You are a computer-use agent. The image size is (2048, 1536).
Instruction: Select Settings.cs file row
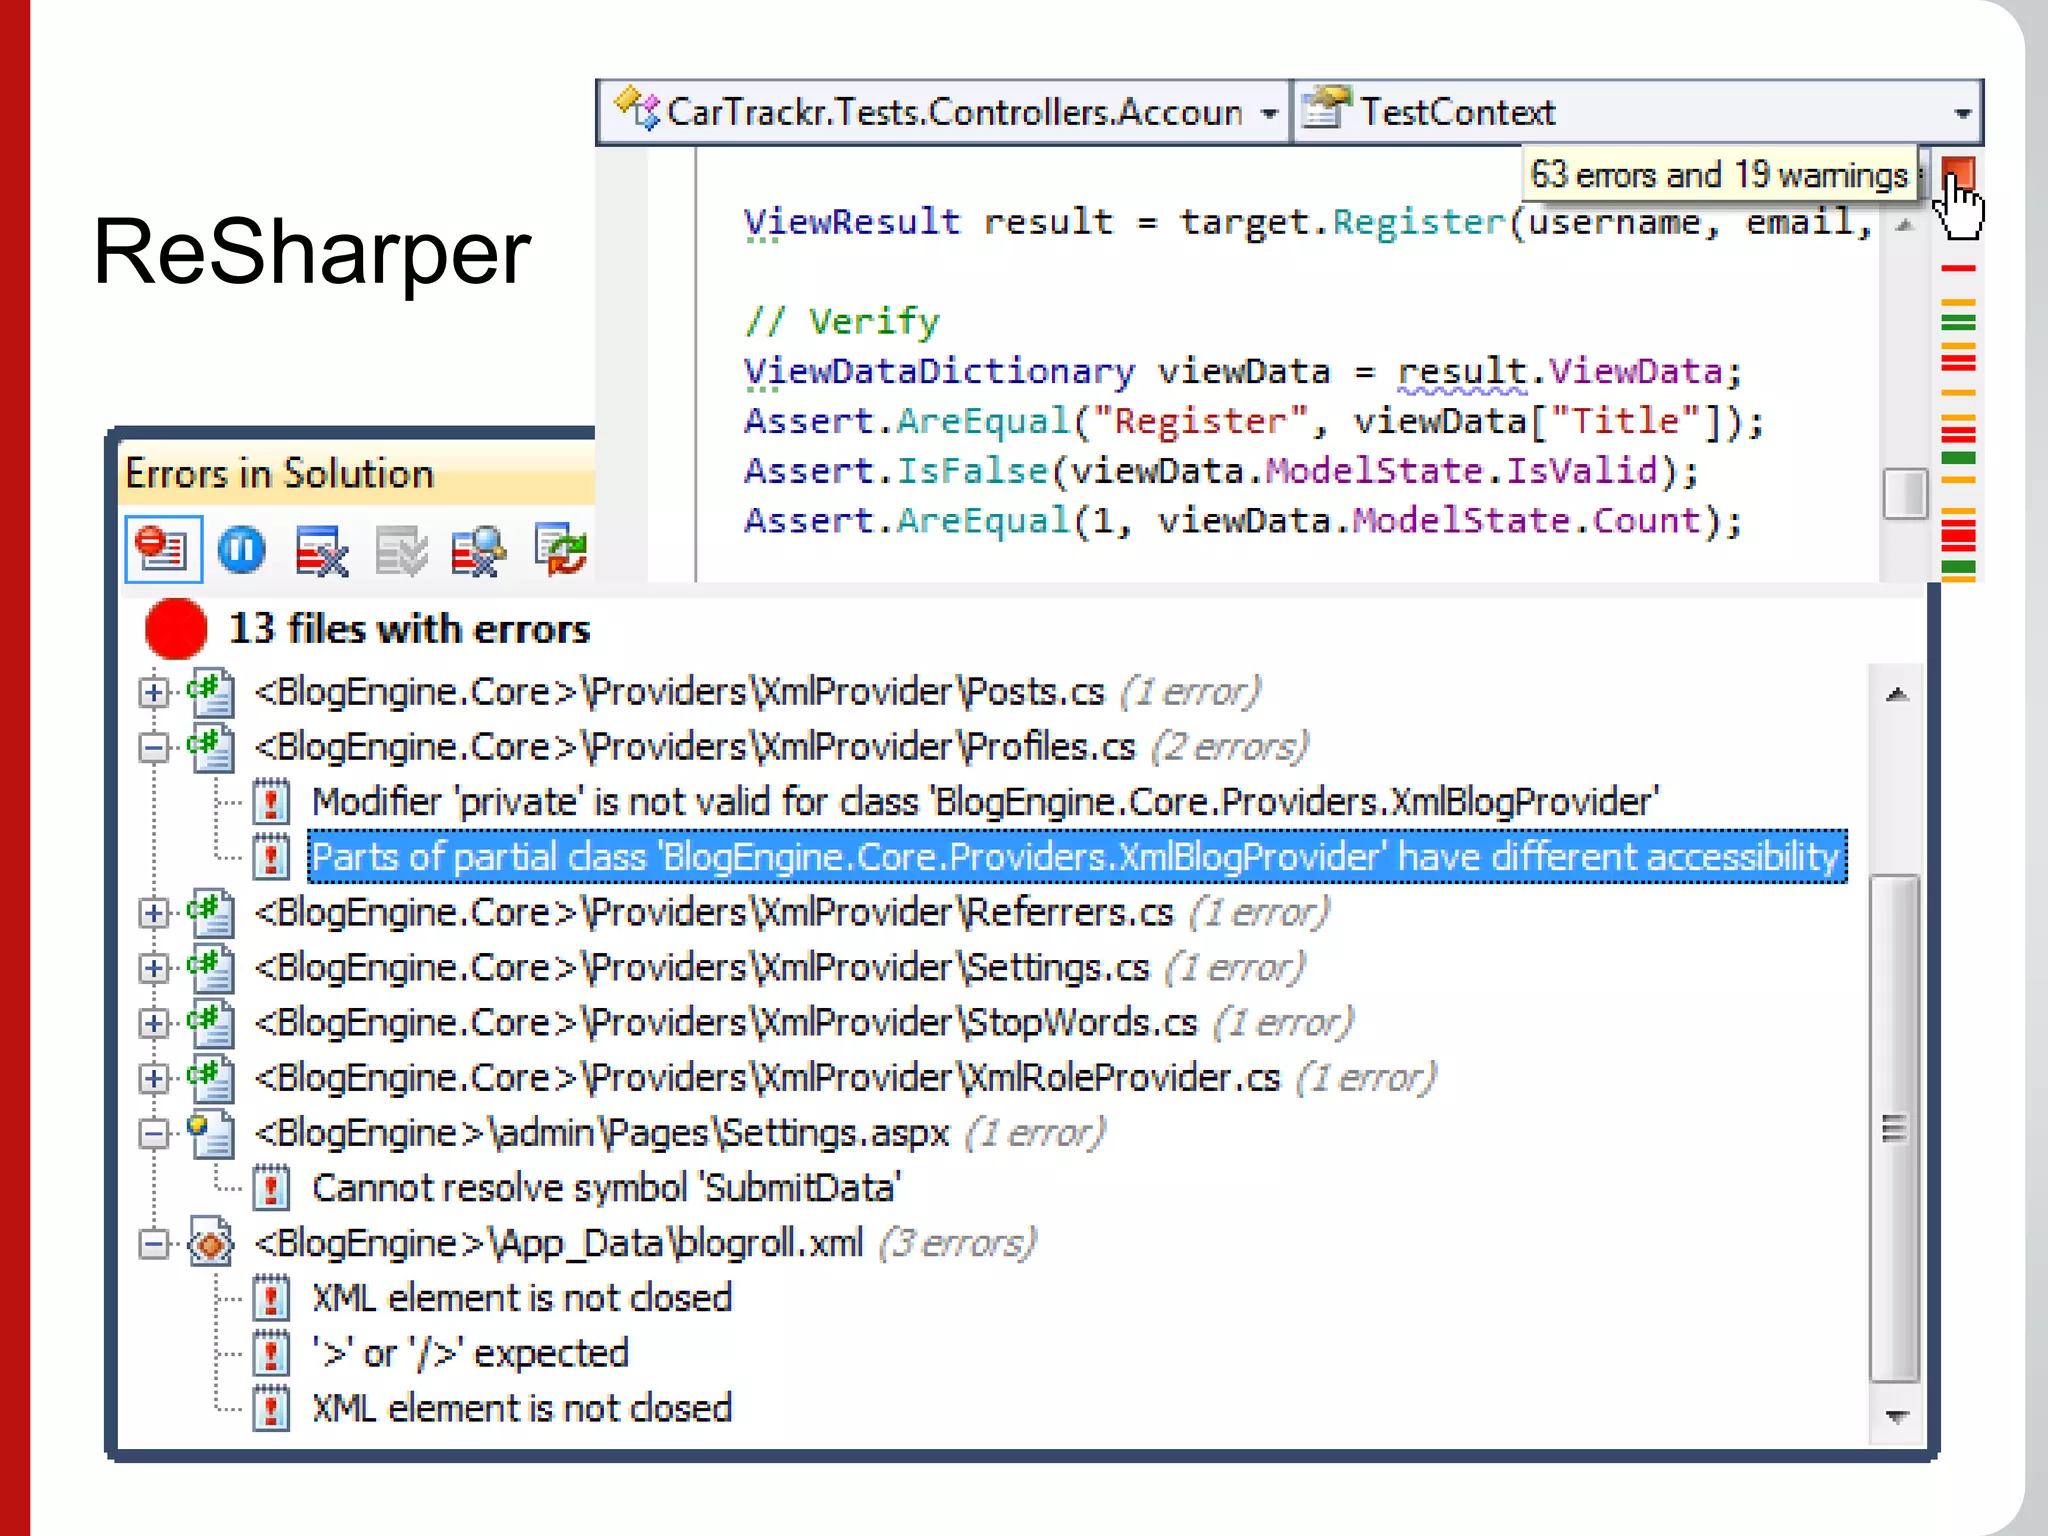click(779, 967)
